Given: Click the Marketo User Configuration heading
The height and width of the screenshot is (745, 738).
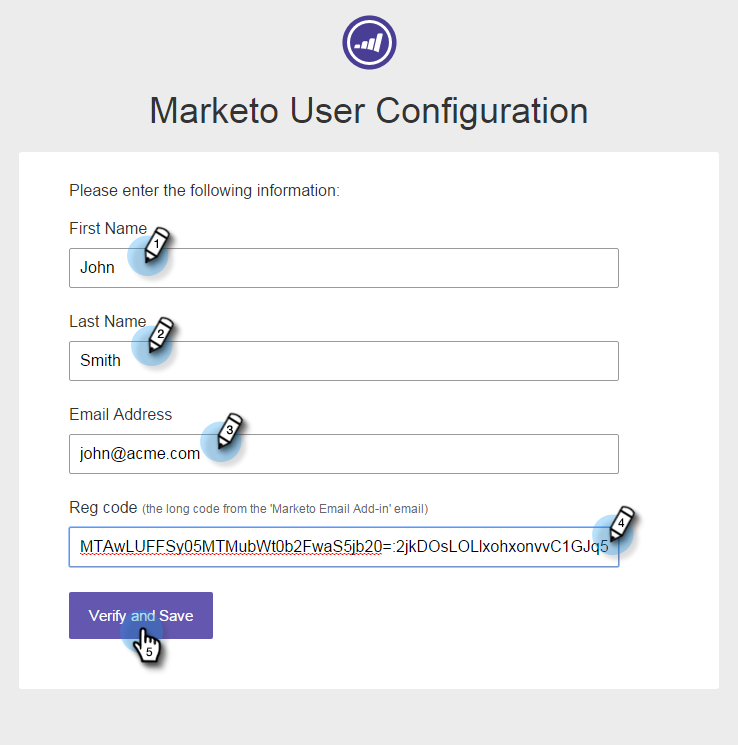Looking at the screenshot, I should click(368, 110).
